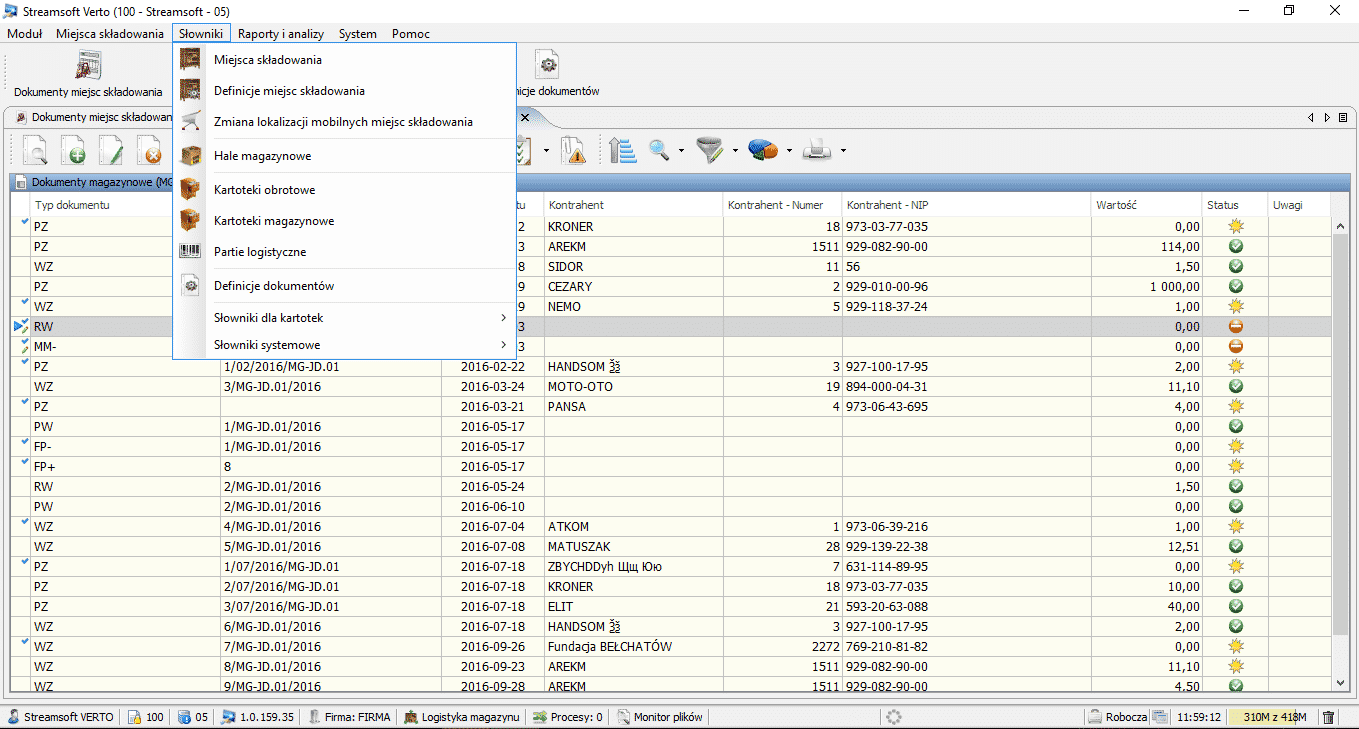
Task: Click document number 3/MG-JD.01/2016
Action: 331,387
